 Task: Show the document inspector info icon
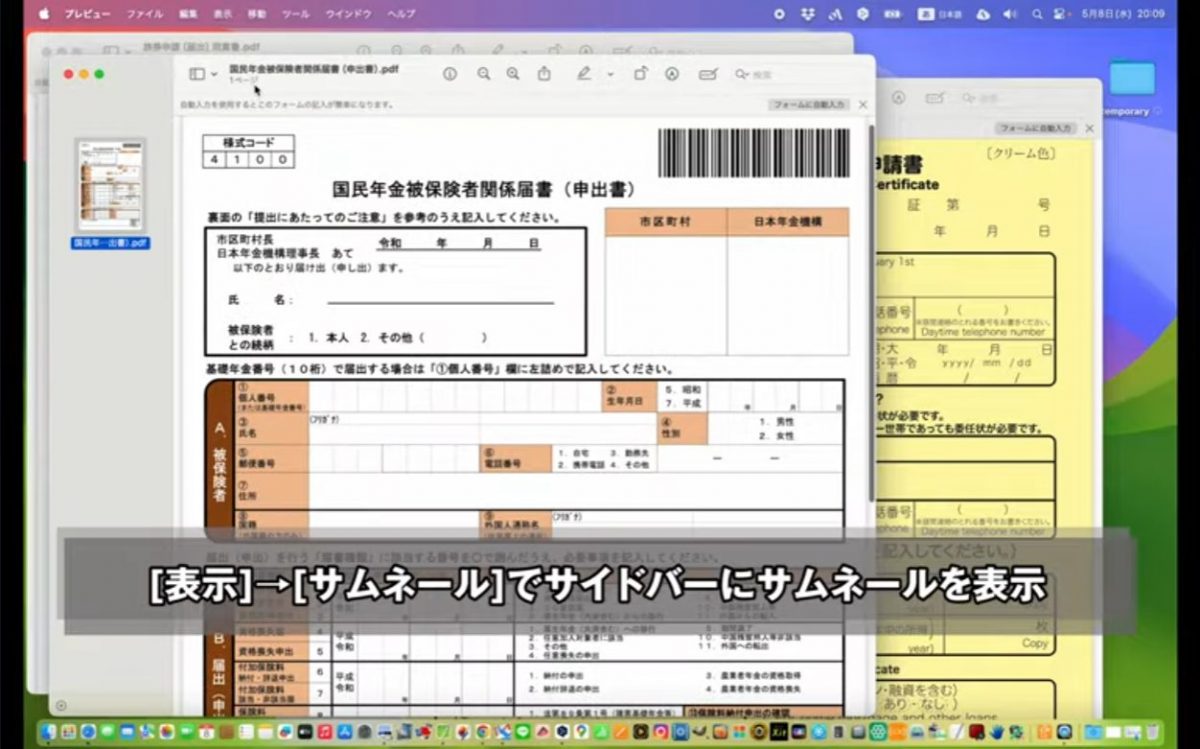(x=450, y=74)
